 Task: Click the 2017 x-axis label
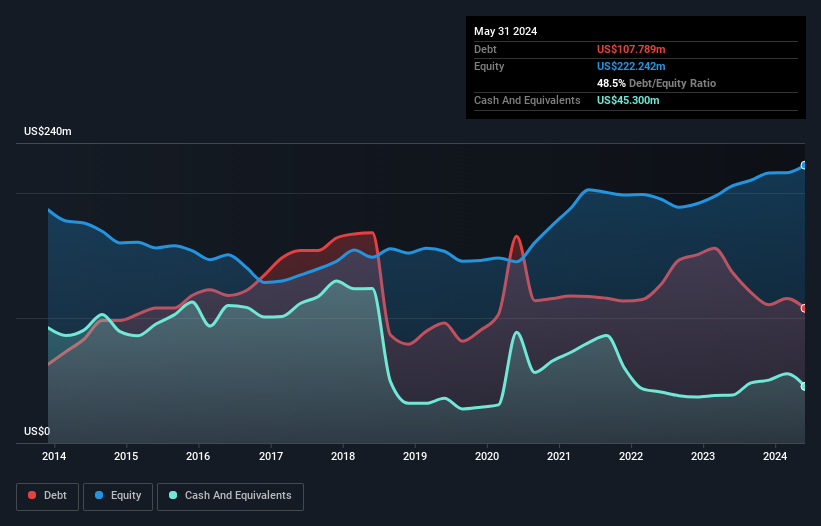(271, 456)
